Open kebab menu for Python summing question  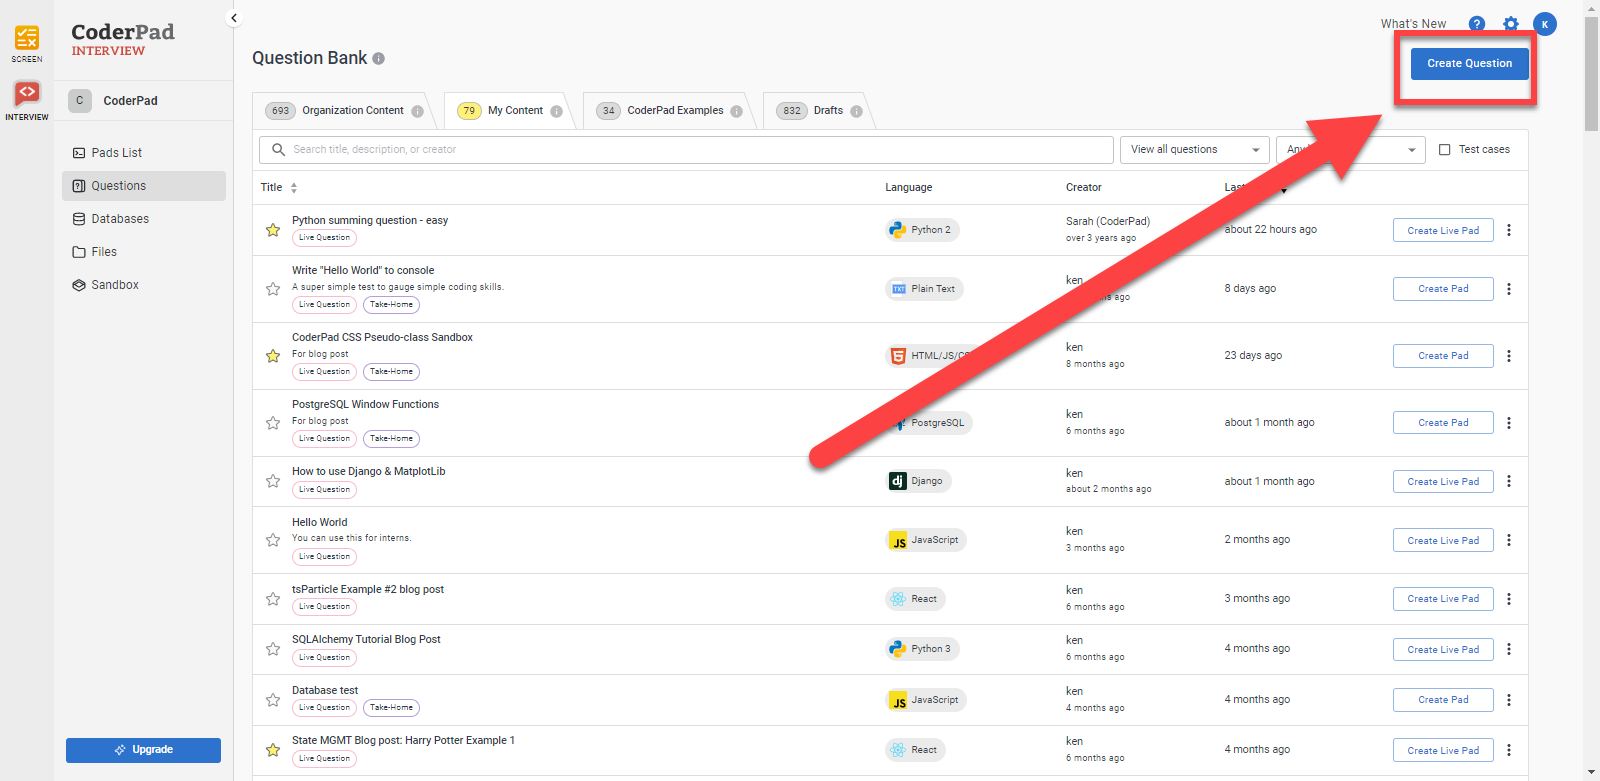[x=1508, y=230]
